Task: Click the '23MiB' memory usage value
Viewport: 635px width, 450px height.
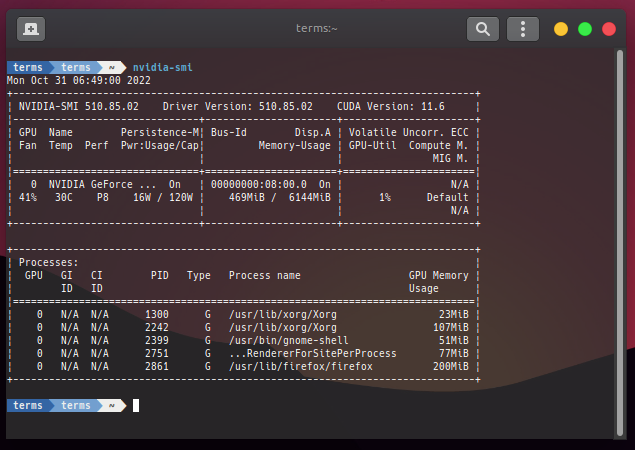Action: click(x=454, y=314)
